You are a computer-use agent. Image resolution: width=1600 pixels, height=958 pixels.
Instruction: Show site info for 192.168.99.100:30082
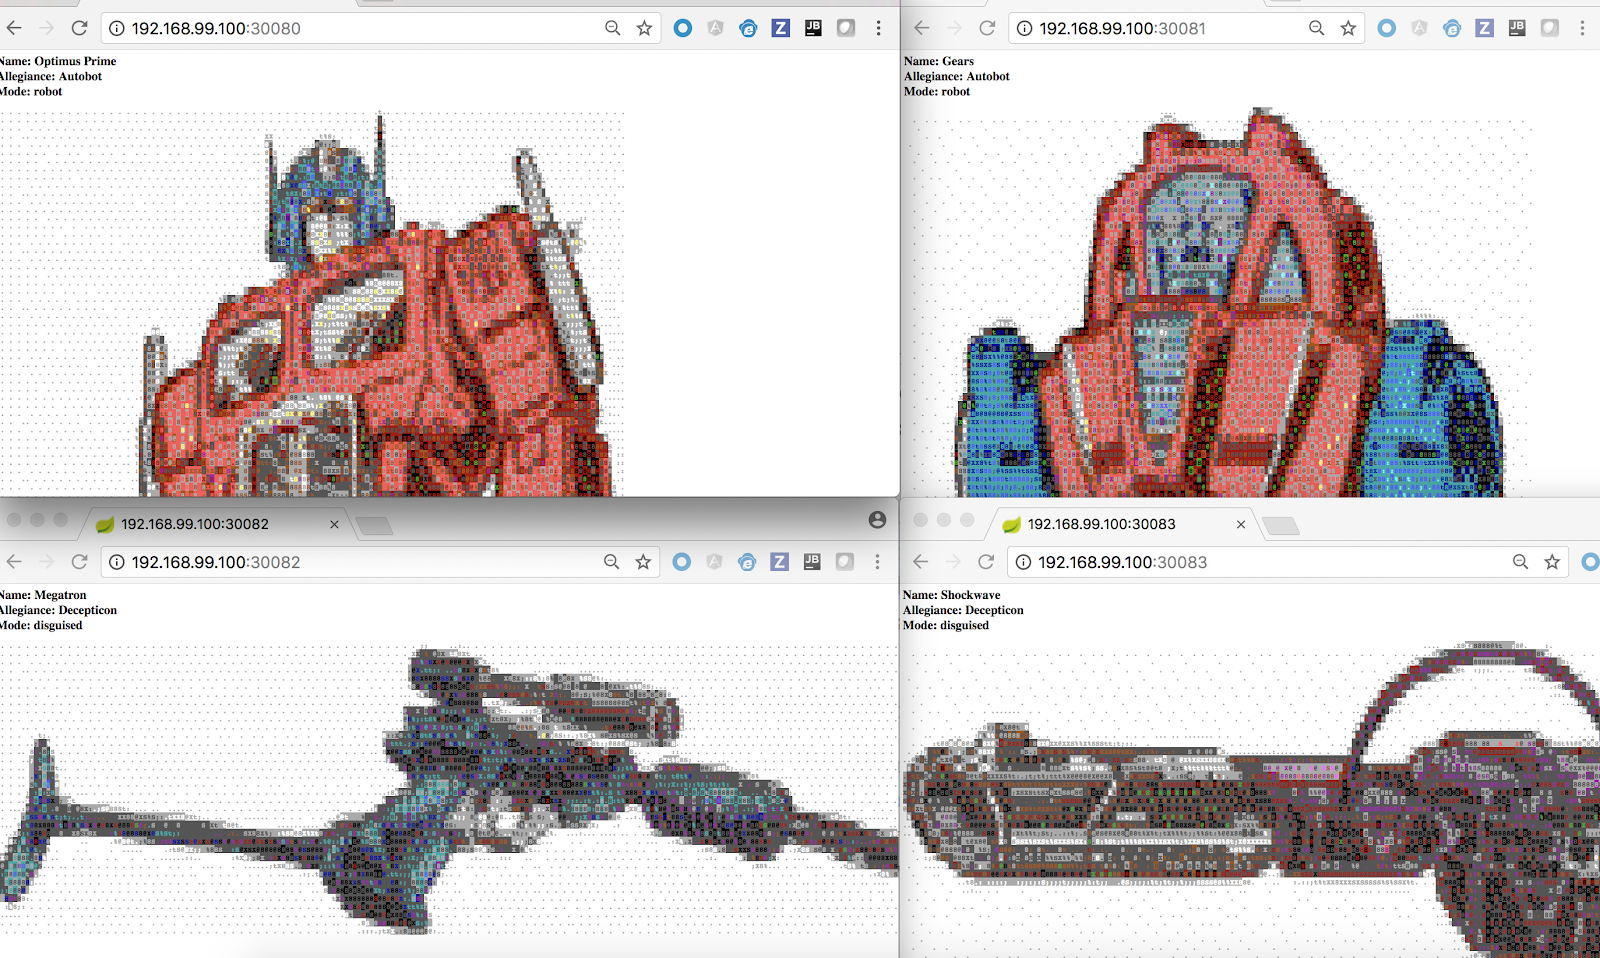(117, 562)
